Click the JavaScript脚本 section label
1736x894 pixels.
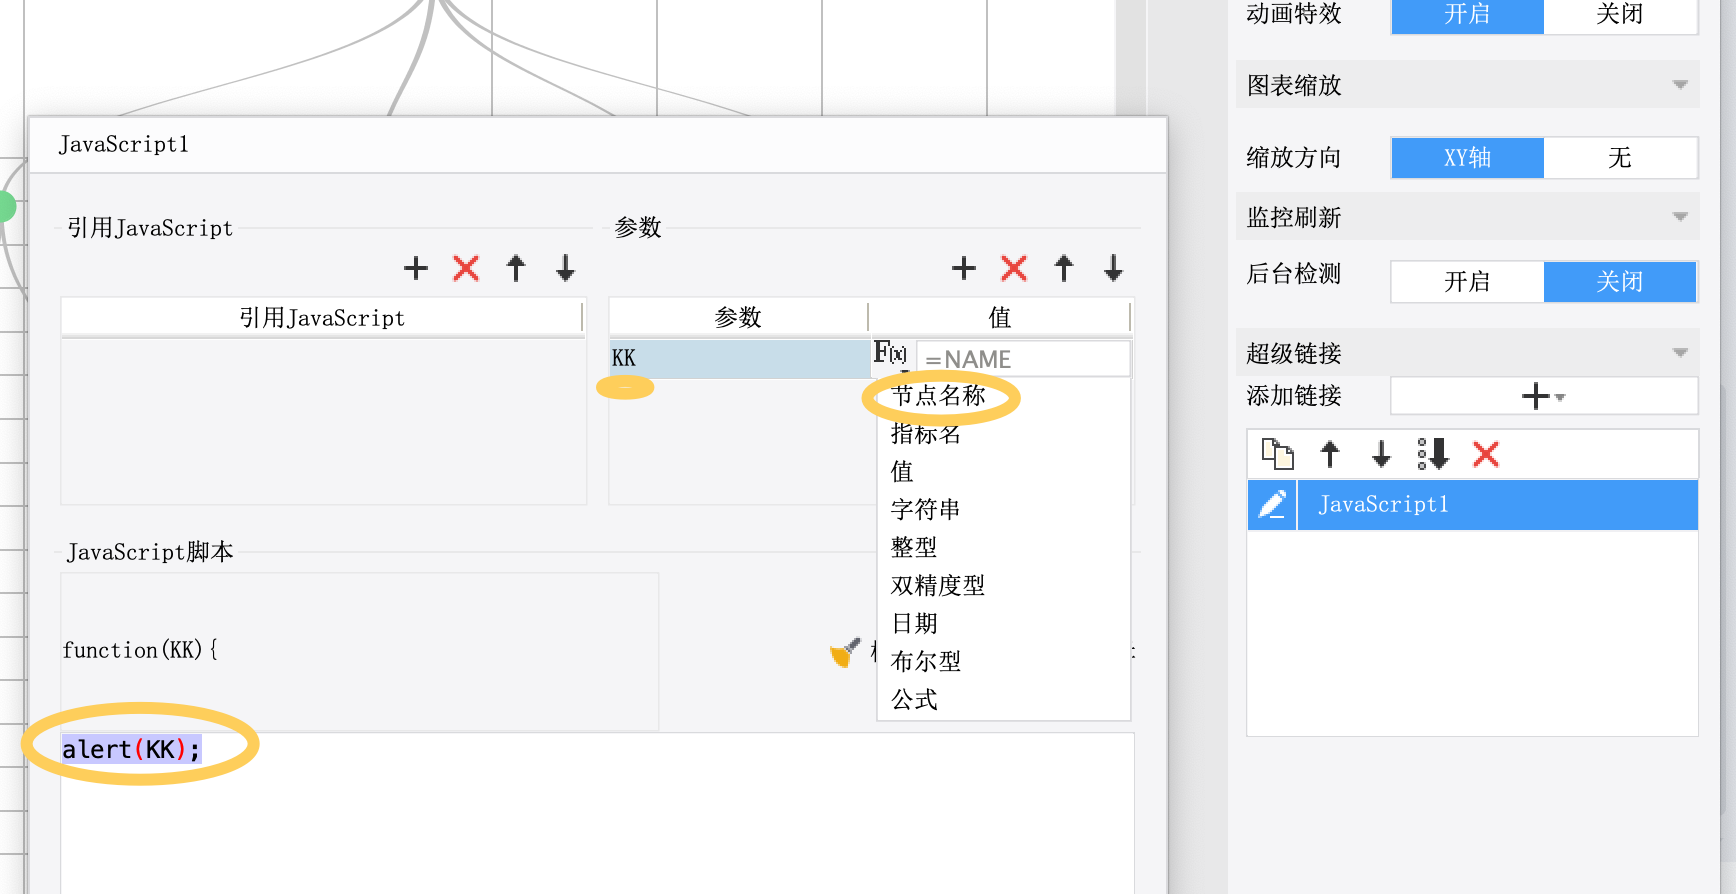coord(150,552)
